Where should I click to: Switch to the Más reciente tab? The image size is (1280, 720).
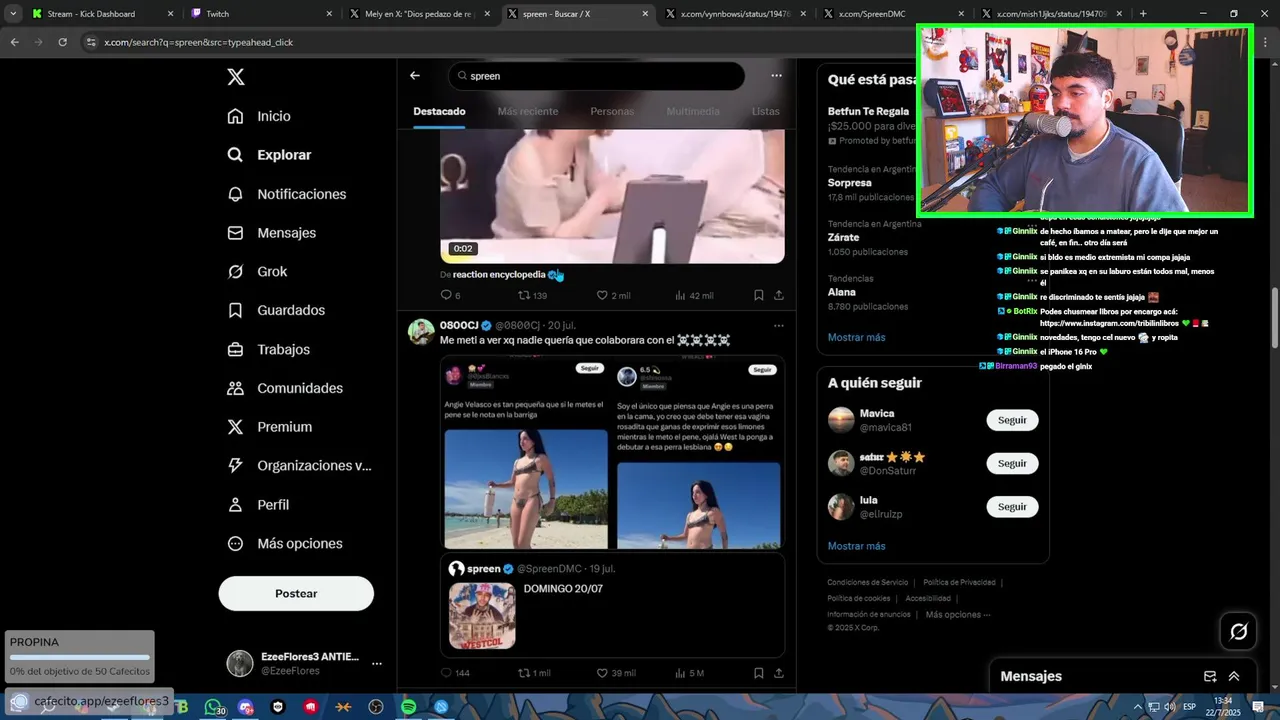[528, 111]
